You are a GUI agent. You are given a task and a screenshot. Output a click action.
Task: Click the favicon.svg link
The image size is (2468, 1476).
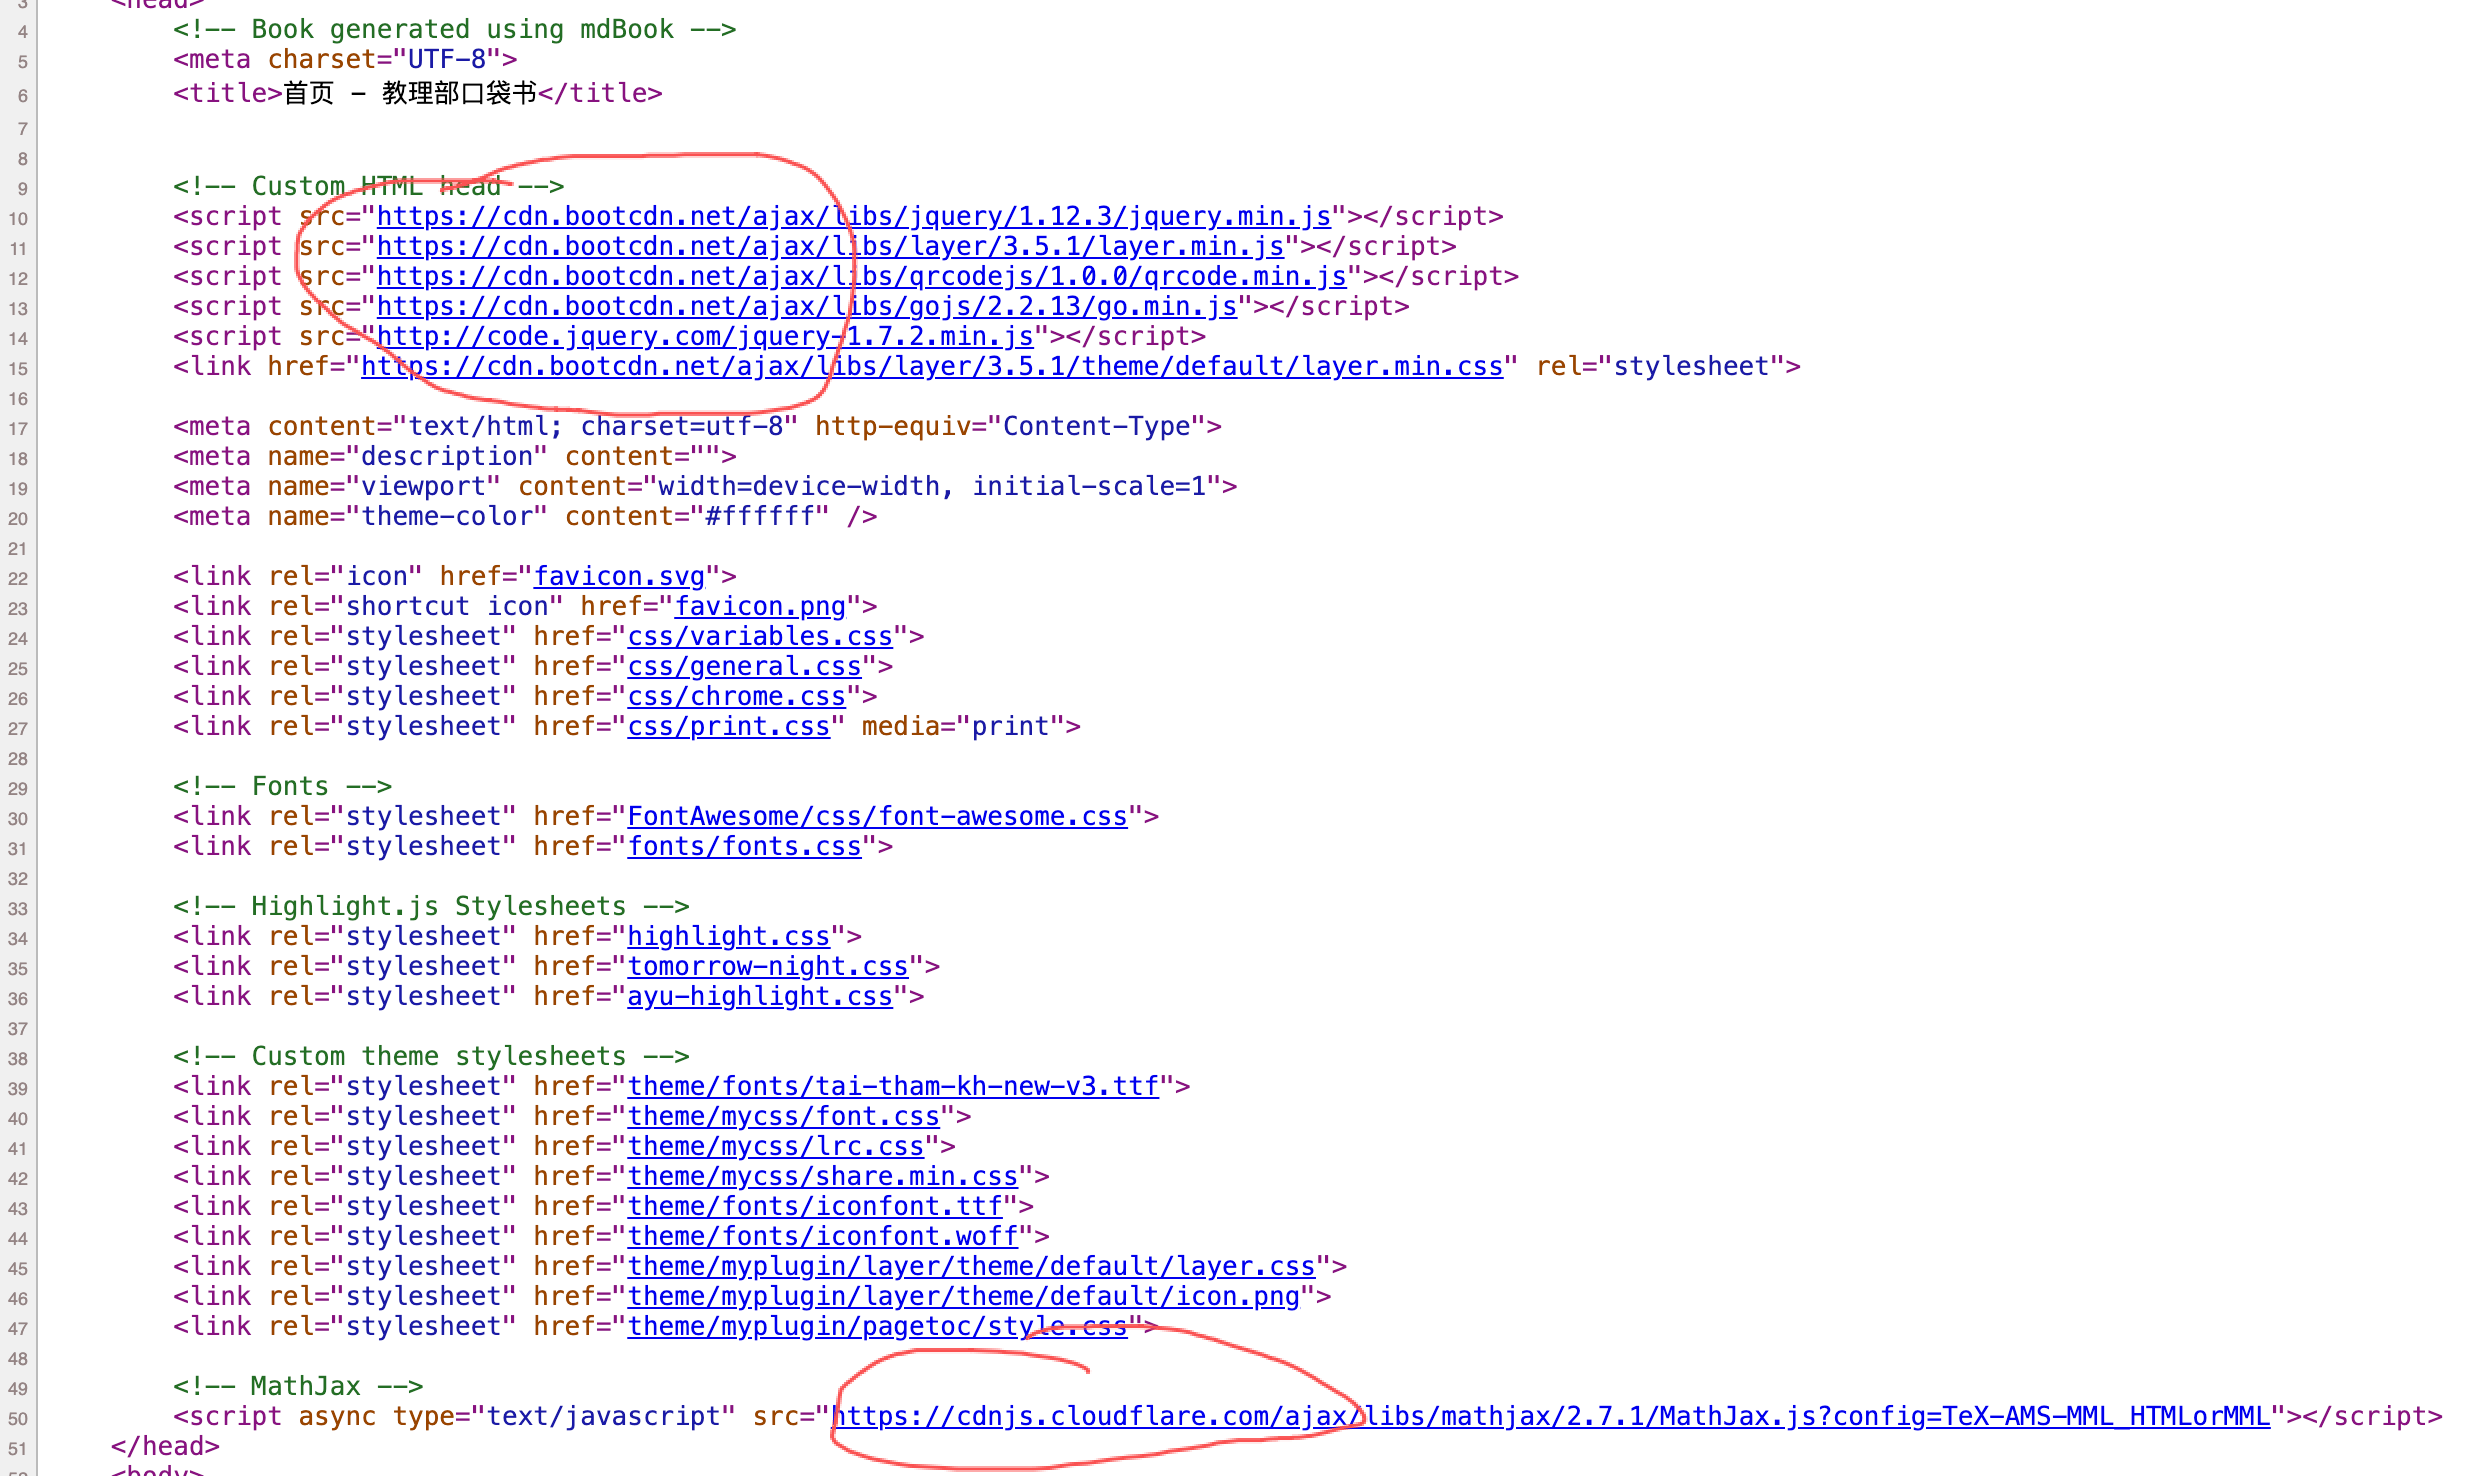619,576
